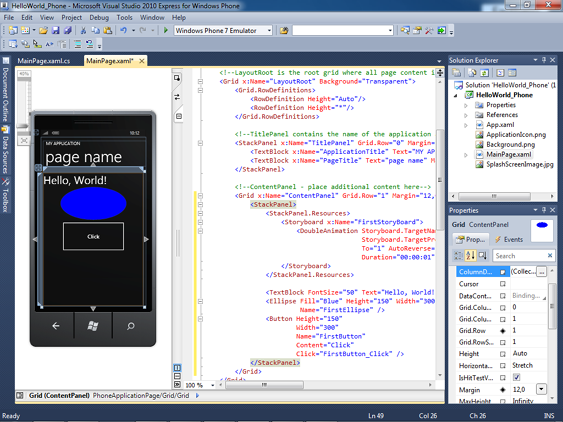
Task: Expand the References folder node
Action: tap(466, 115)
